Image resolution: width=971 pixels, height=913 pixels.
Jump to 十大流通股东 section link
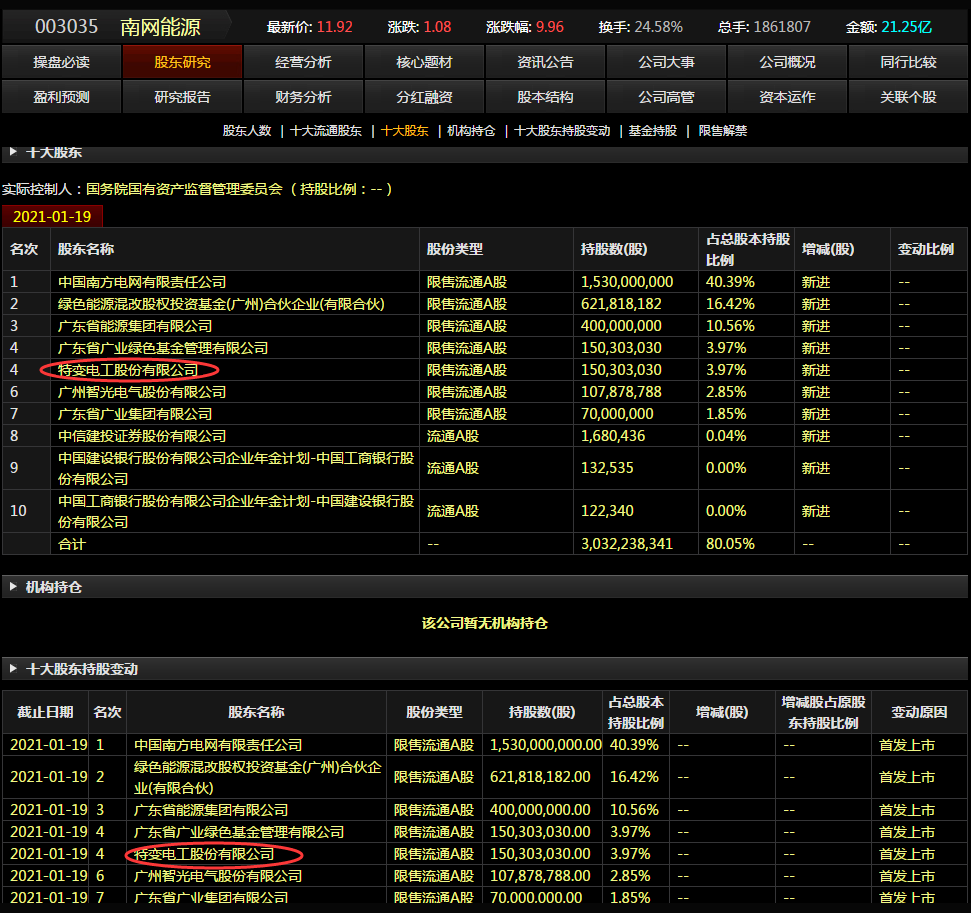coord(326,131)
